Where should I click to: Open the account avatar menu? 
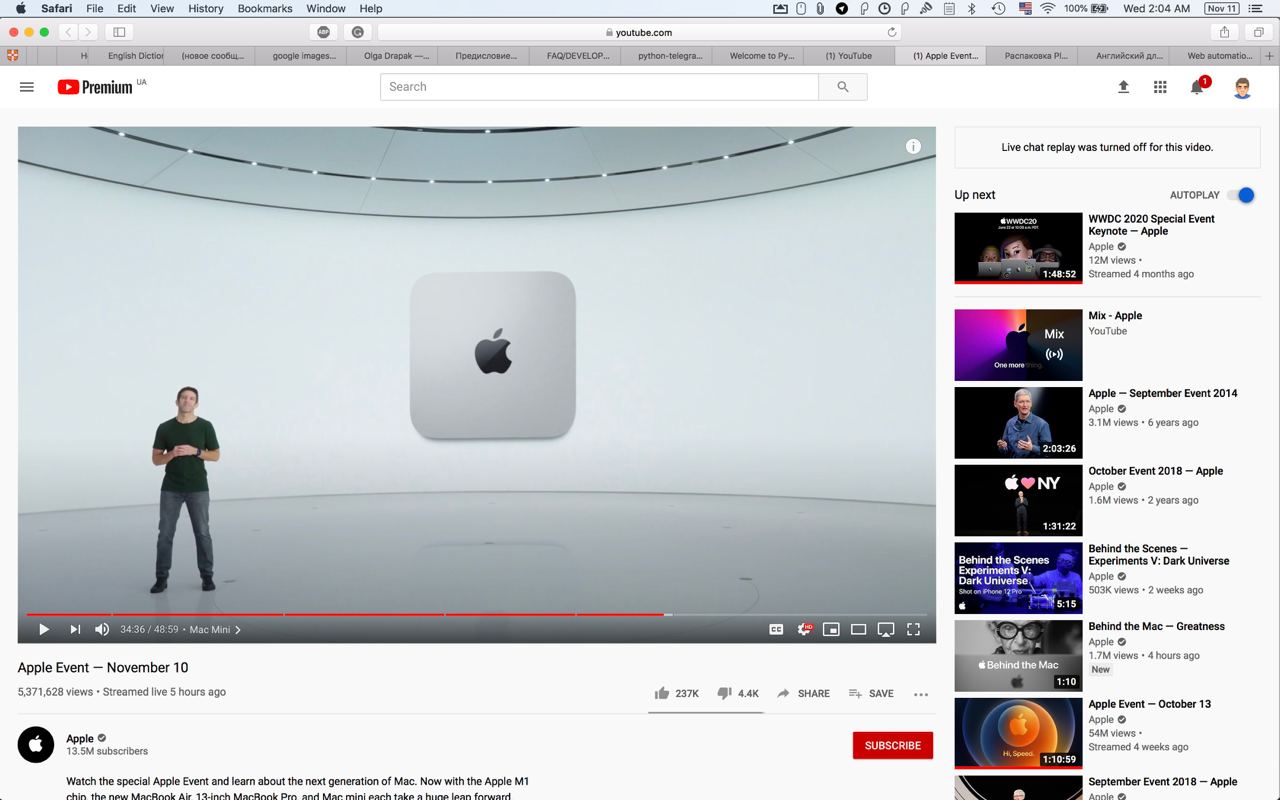click(1242, 87)
